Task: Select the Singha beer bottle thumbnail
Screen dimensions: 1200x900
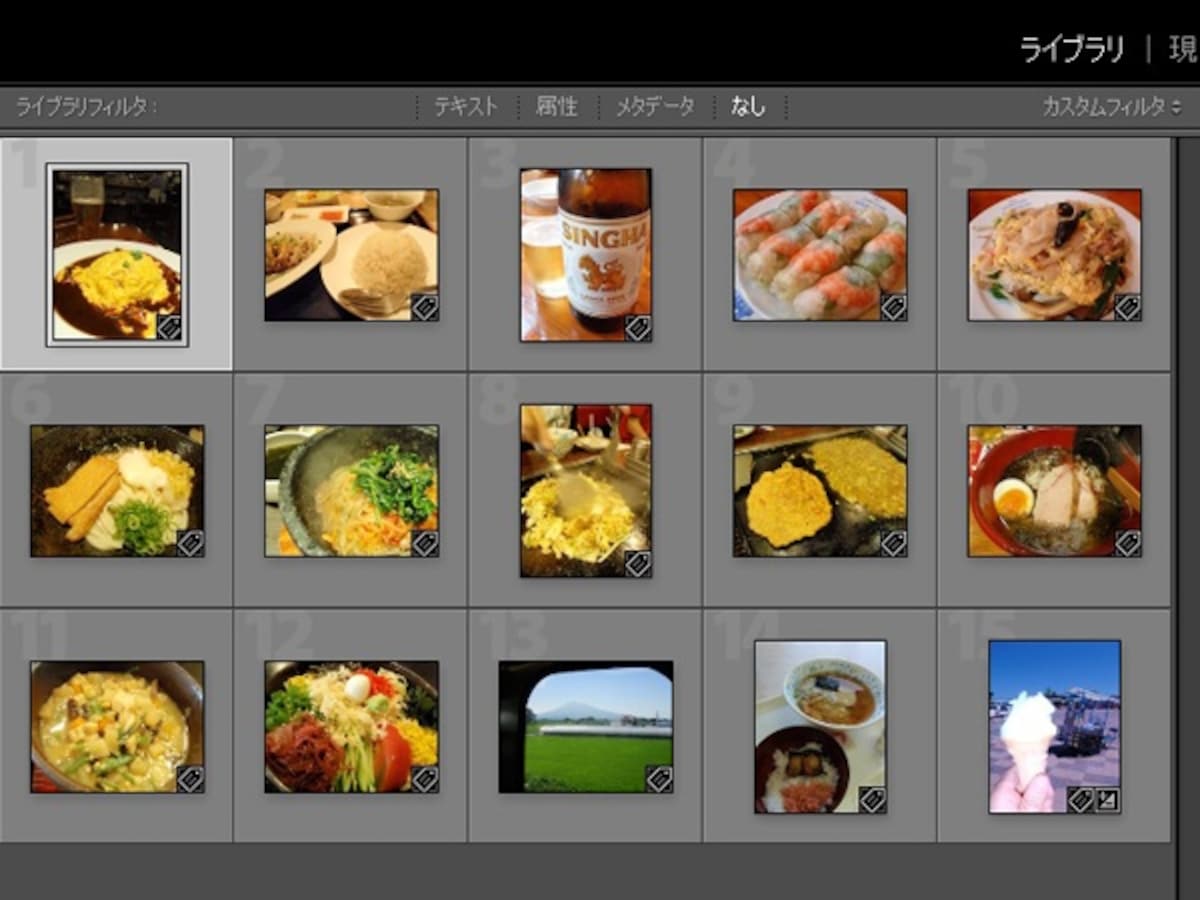Action: (x=586, y=254)
